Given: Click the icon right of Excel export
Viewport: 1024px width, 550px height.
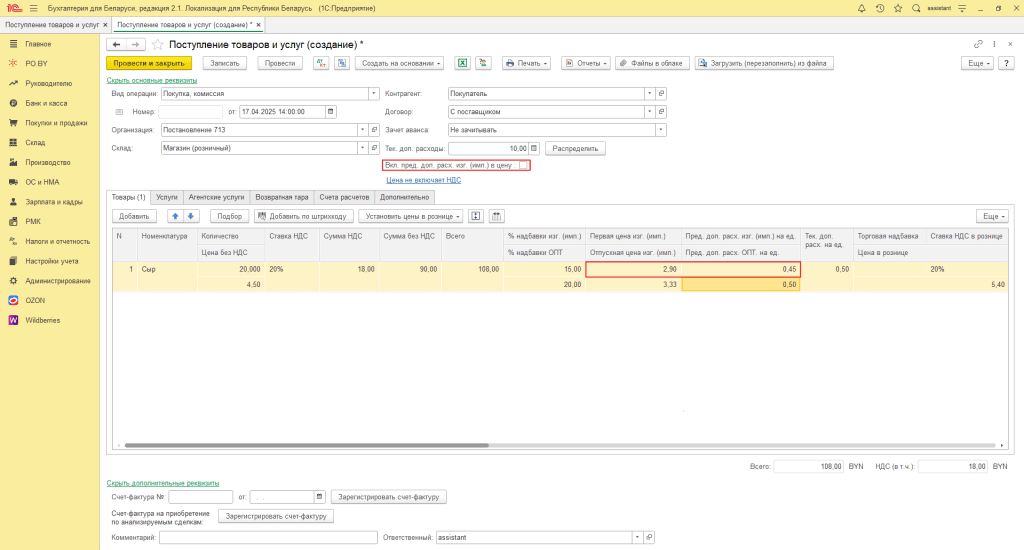Looking at the screenshot, I should click(x=483, y=63).
